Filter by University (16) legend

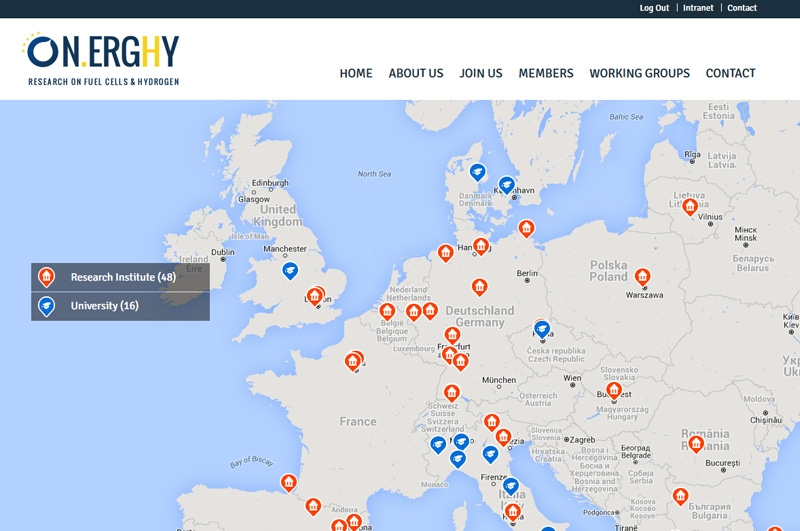120,306
